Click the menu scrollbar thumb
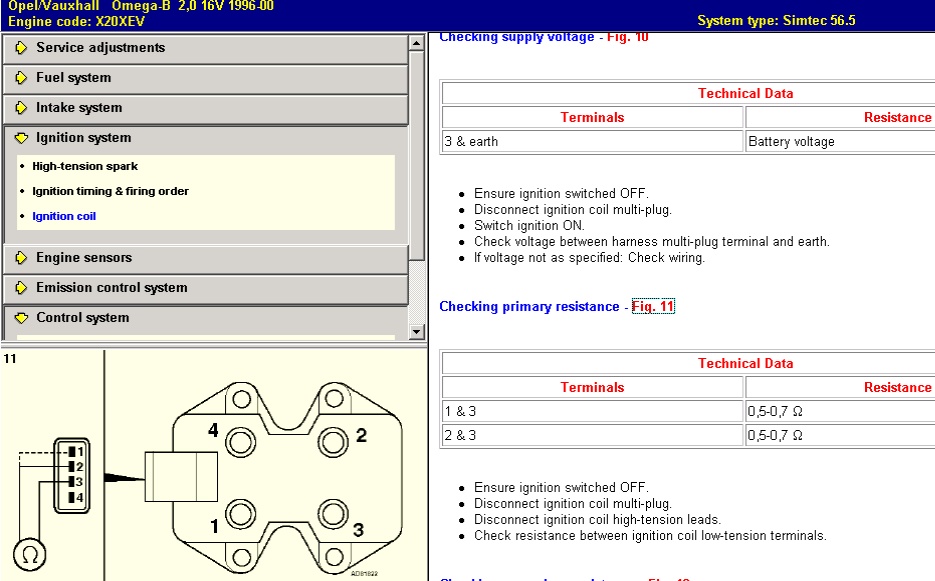The height and width of the screenshot is (581, 935). (x=416, y=156)
